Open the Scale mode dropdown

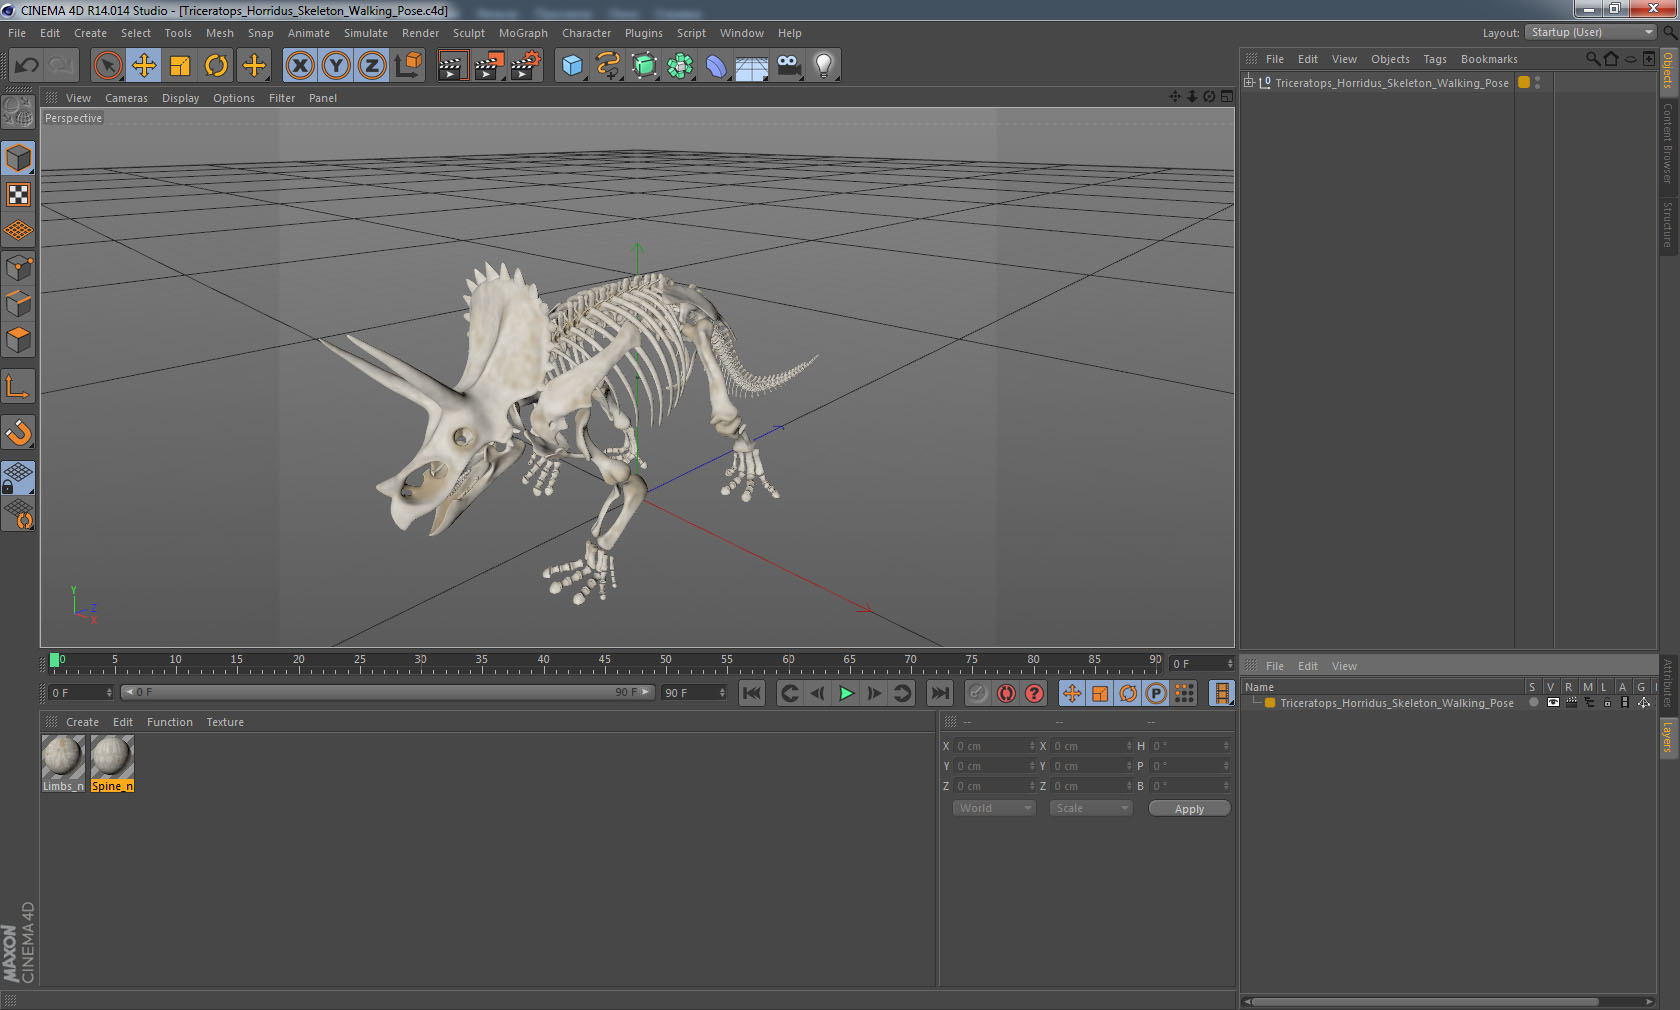tap(1091, 808)
